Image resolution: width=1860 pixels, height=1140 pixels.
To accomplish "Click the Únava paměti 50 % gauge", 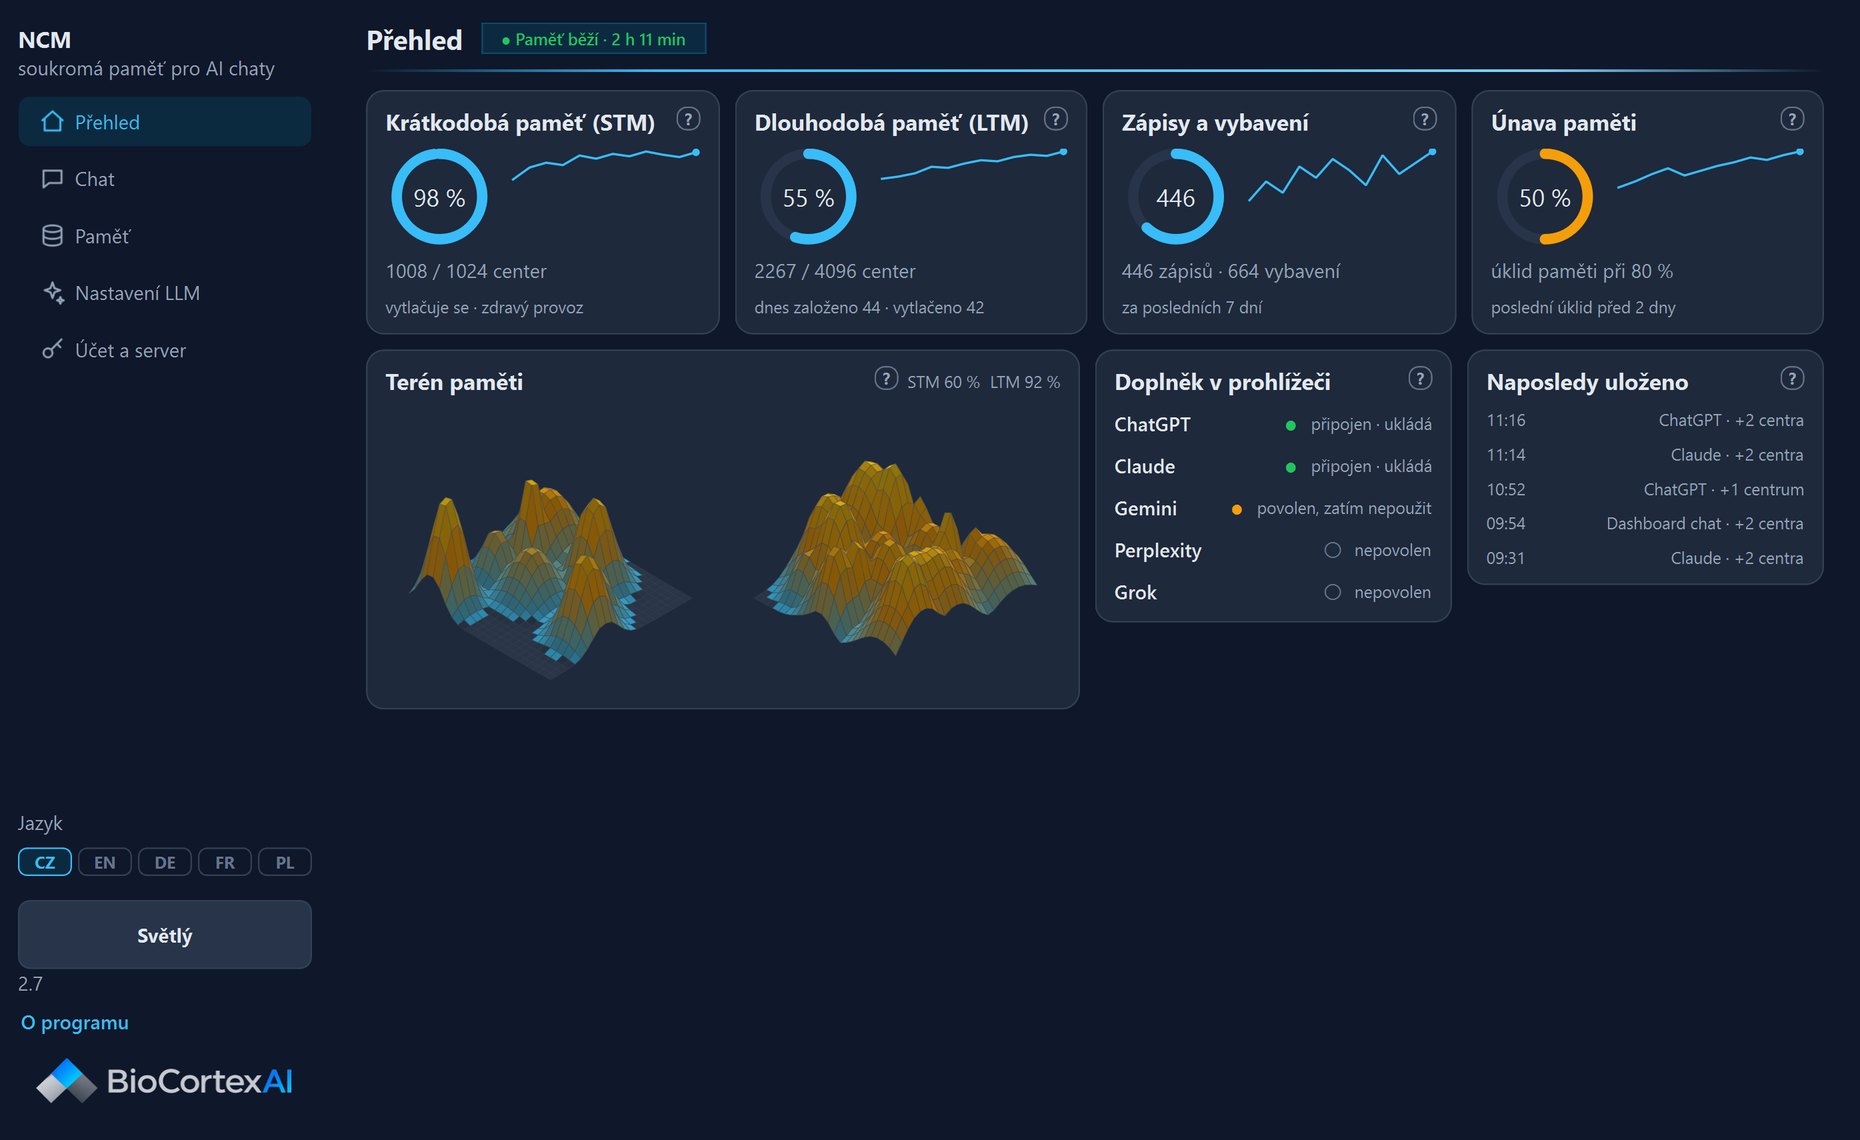I will click(x=1544, y=197).
